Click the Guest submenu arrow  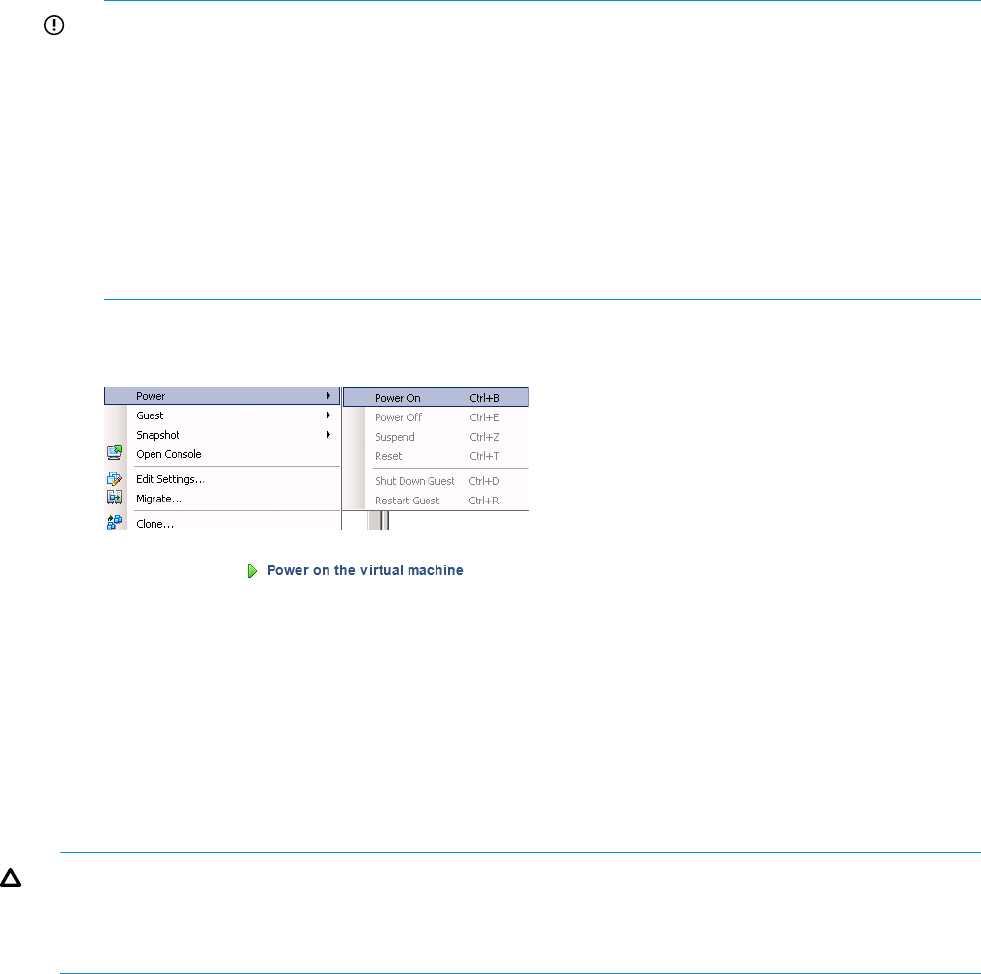328,415
